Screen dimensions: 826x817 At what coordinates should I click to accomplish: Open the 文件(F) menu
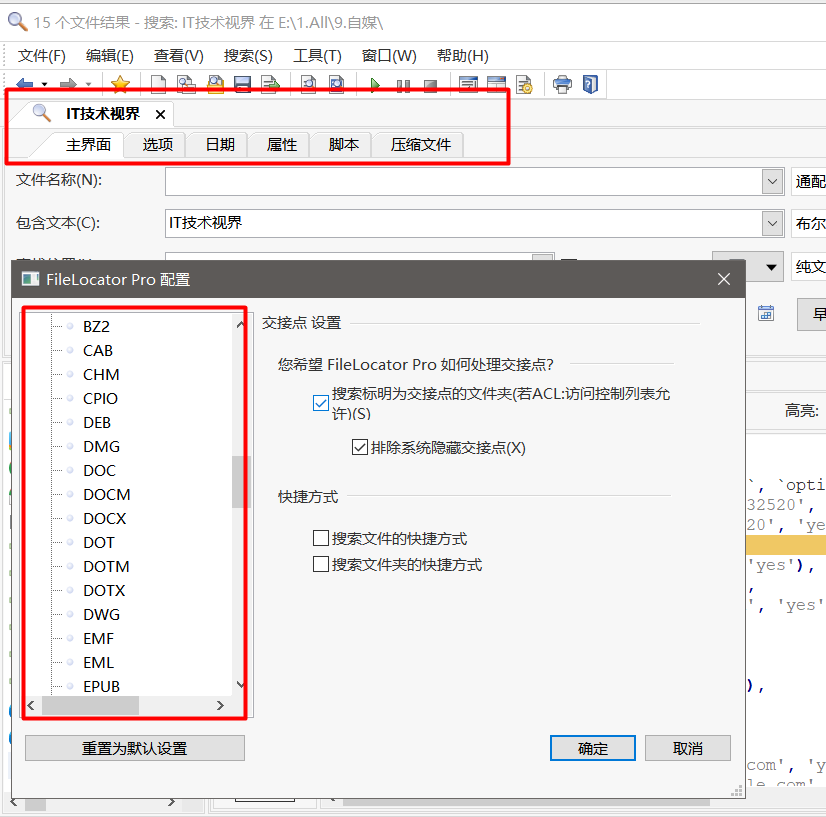(42, 56)
